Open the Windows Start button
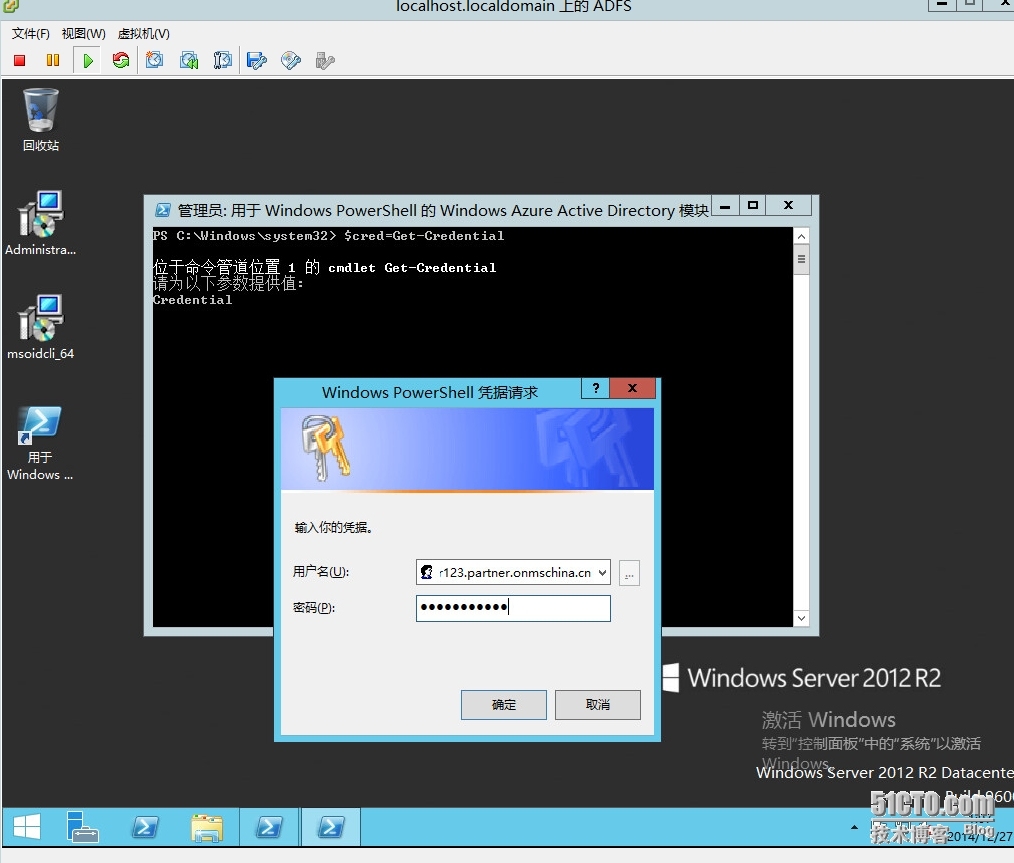 (x=27, y=827)
